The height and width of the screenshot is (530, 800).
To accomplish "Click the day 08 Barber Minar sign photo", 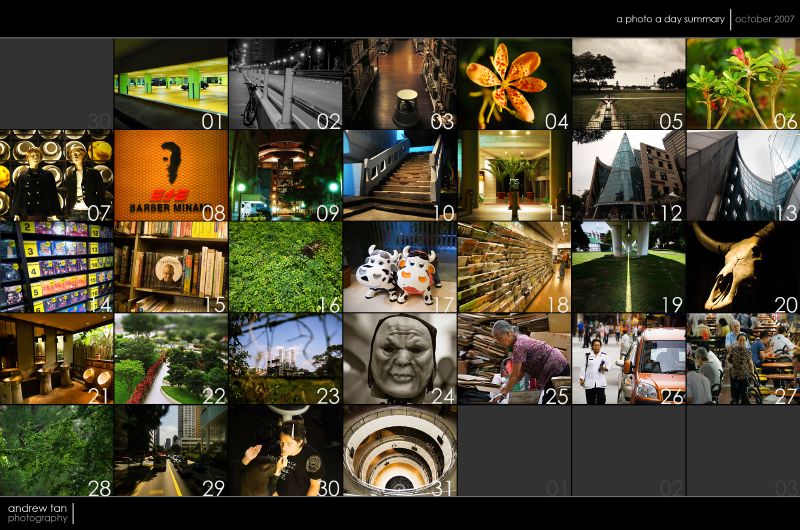I will (x=171, y=175).
